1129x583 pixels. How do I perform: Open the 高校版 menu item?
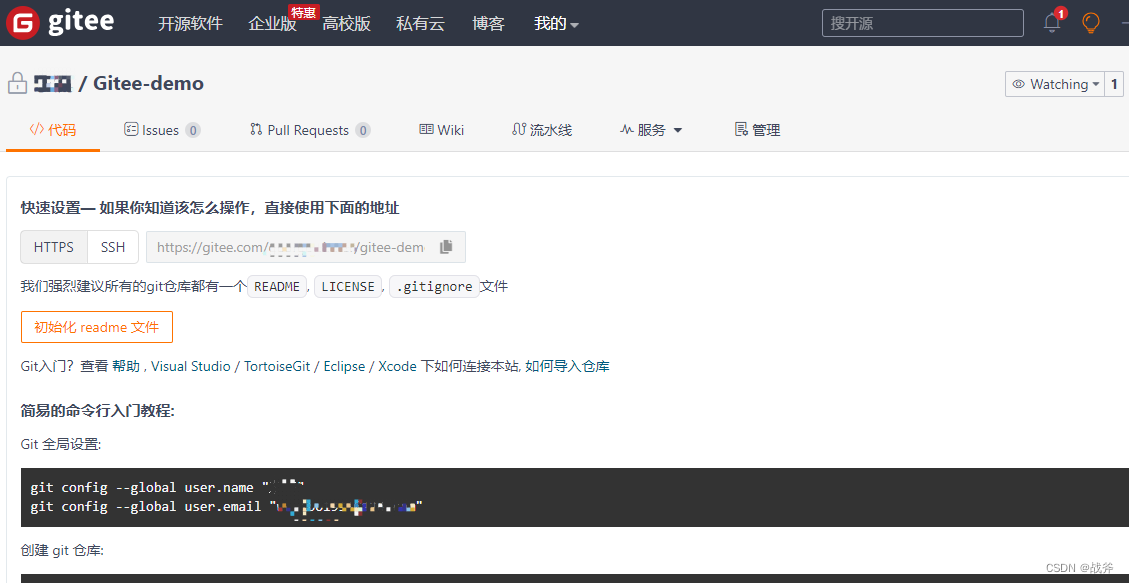tap(346, 23)
